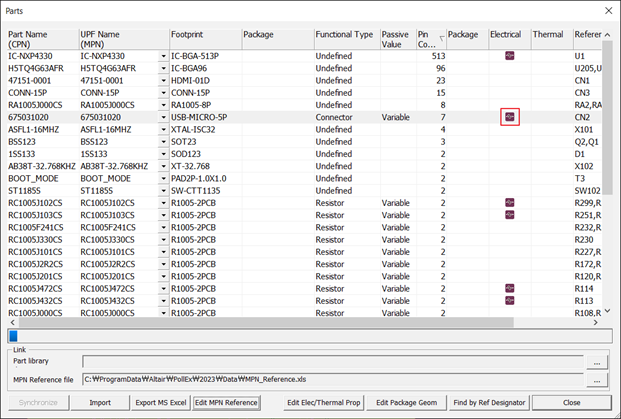Browse for the MPN Reference file
This screenshot has width=621, height=419.
click(598, 380)
